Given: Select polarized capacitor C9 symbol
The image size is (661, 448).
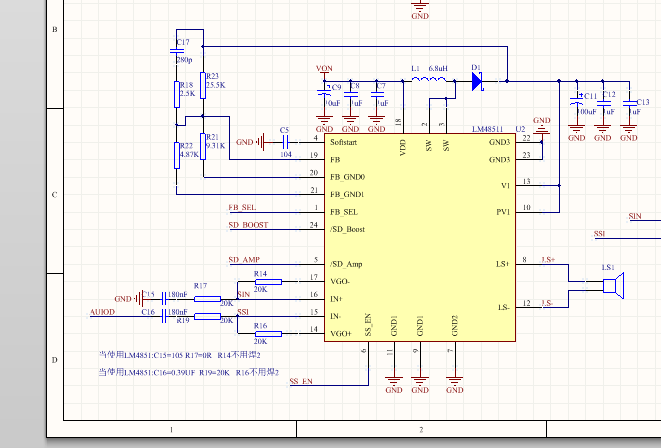Looking at the screenshot, I should [x=324, y=93].
